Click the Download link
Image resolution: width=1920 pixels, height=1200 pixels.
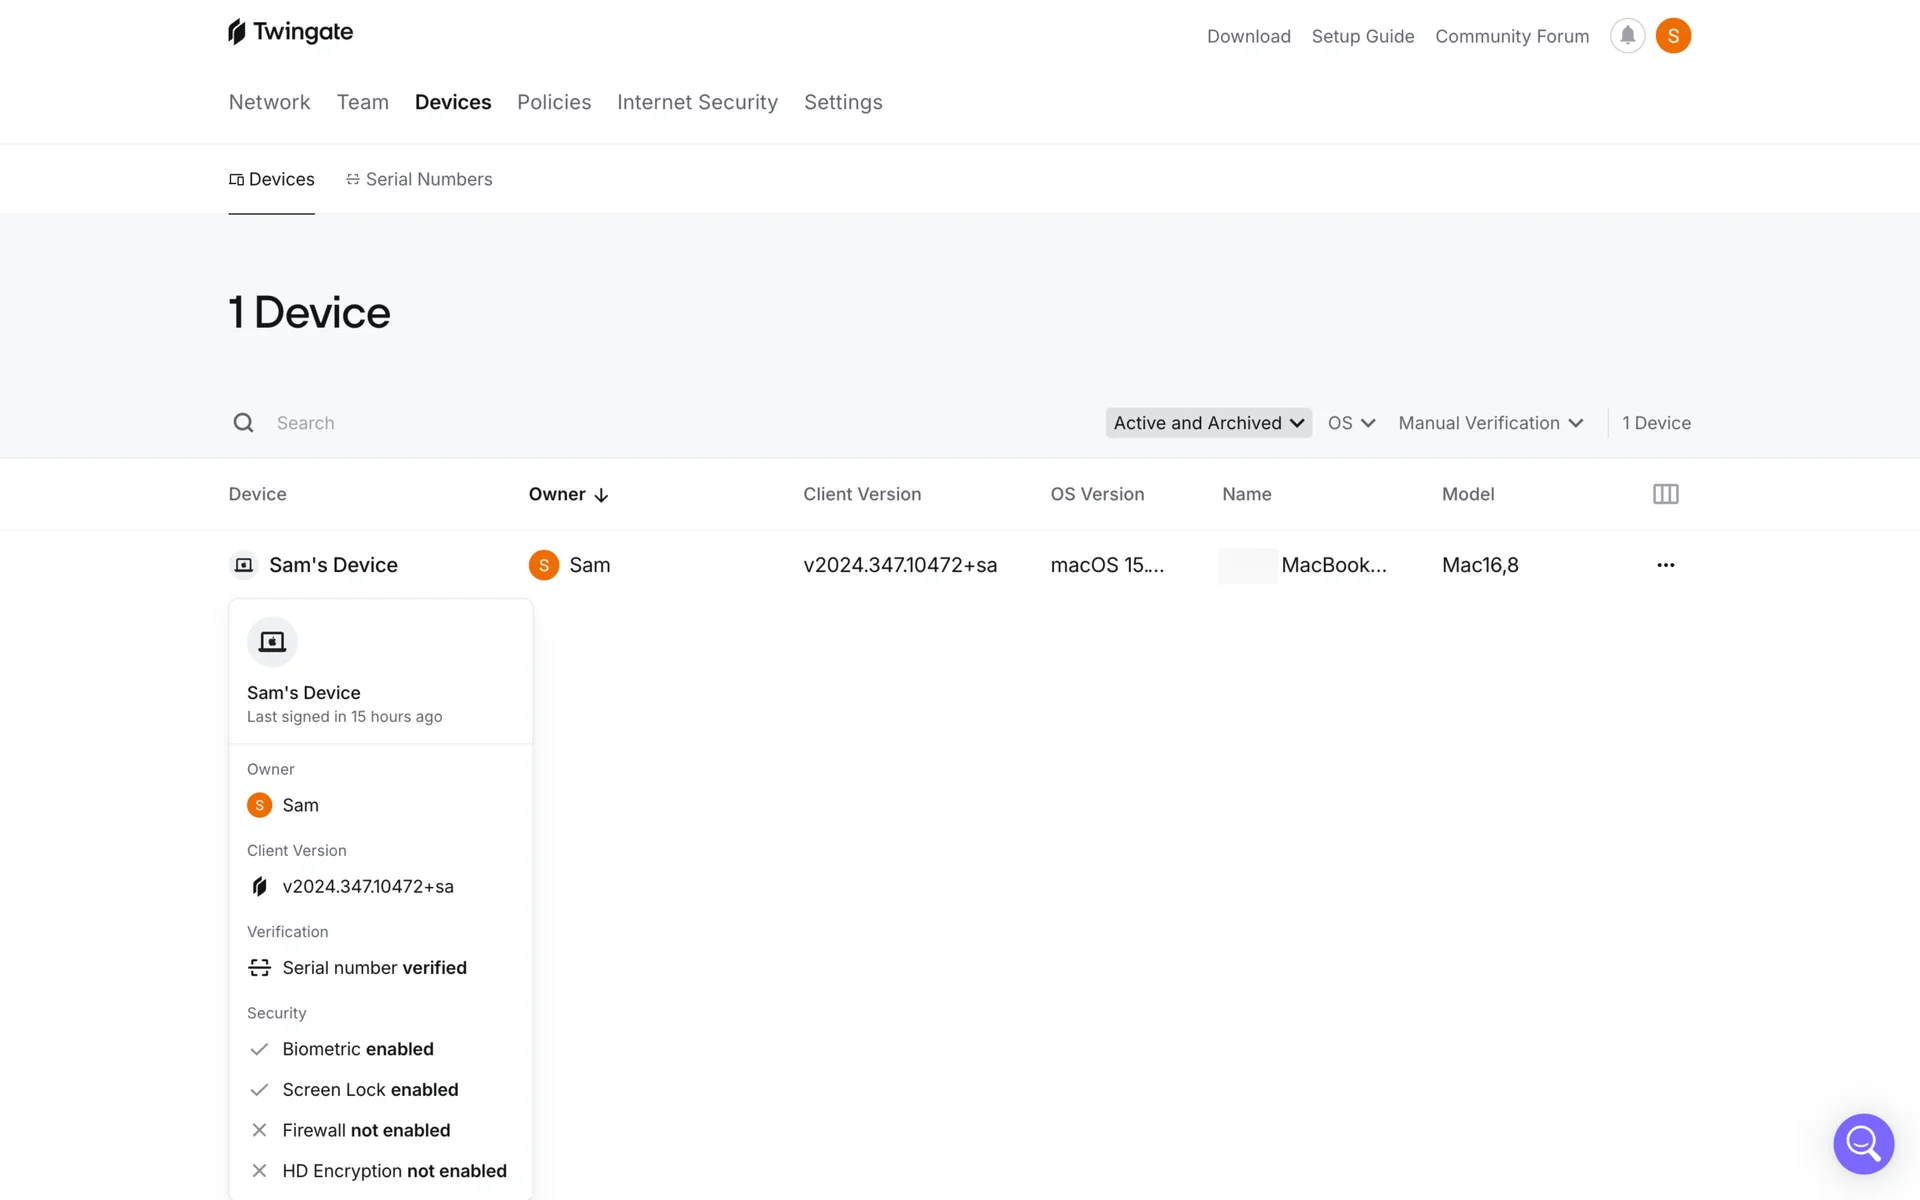tap(1248, 36)
